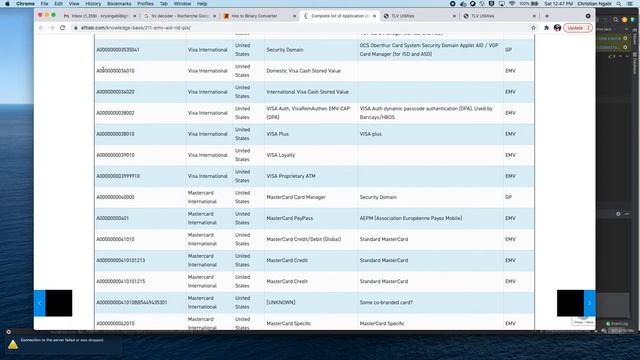Close the Hex to Binary Converter tab
Viewport: 640px width, 360px height.
pos(294,16)
